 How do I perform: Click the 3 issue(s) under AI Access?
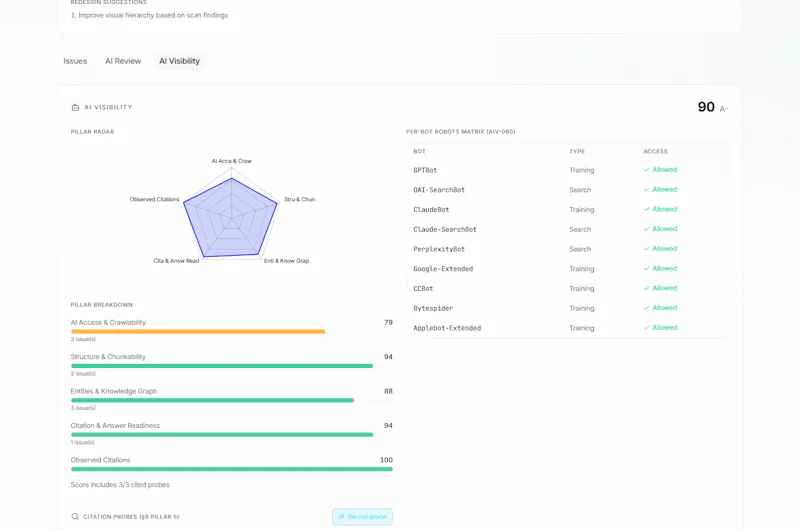coord(83,339)
